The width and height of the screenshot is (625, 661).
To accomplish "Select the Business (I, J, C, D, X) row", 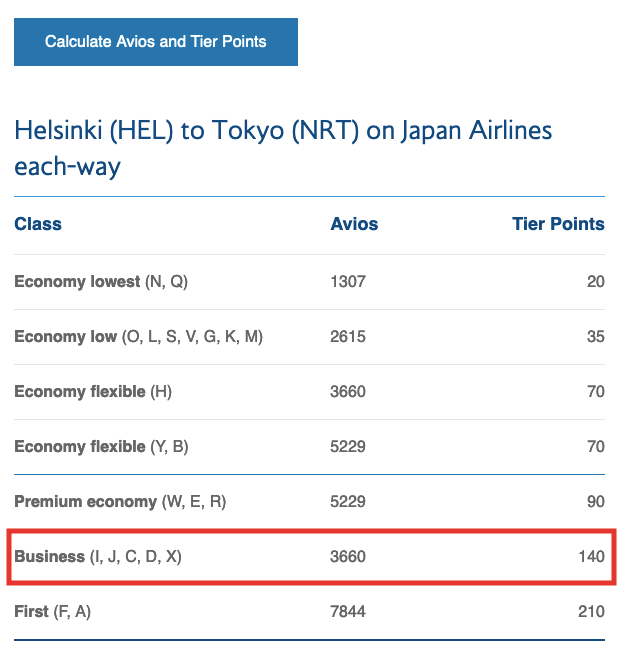I will (x=311, y=557).
